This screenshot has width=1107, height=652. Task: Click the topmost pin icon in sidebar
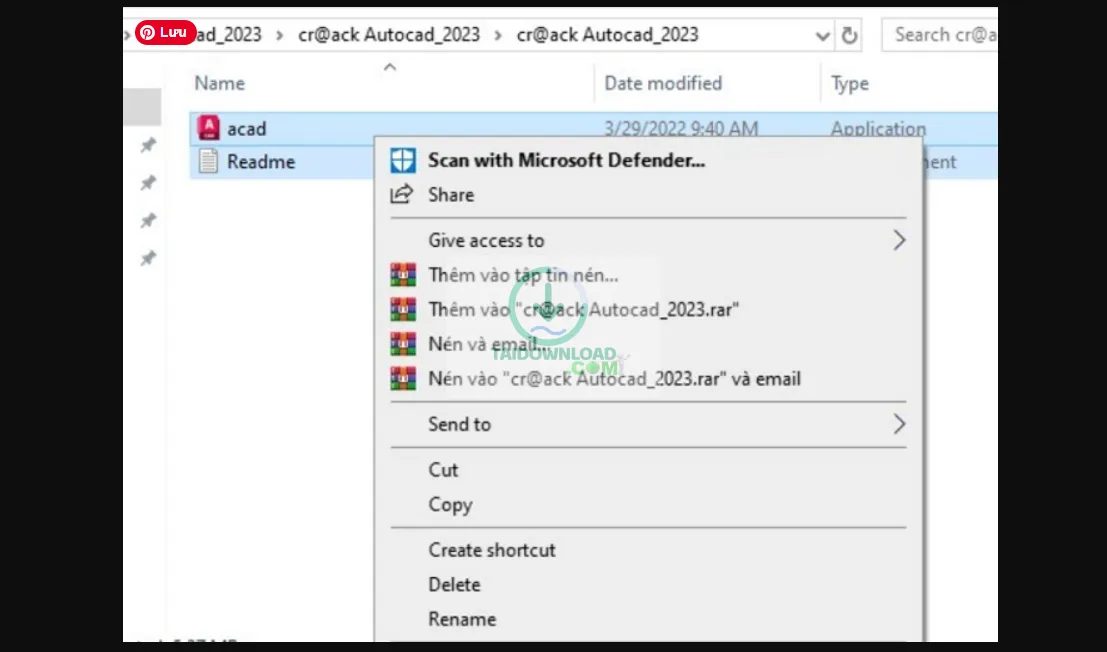(x=147, y=145)
